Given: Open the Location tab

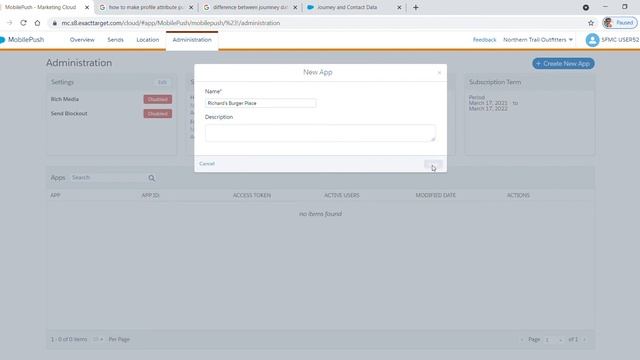Looking at the screenshot, I should (148, 40).
